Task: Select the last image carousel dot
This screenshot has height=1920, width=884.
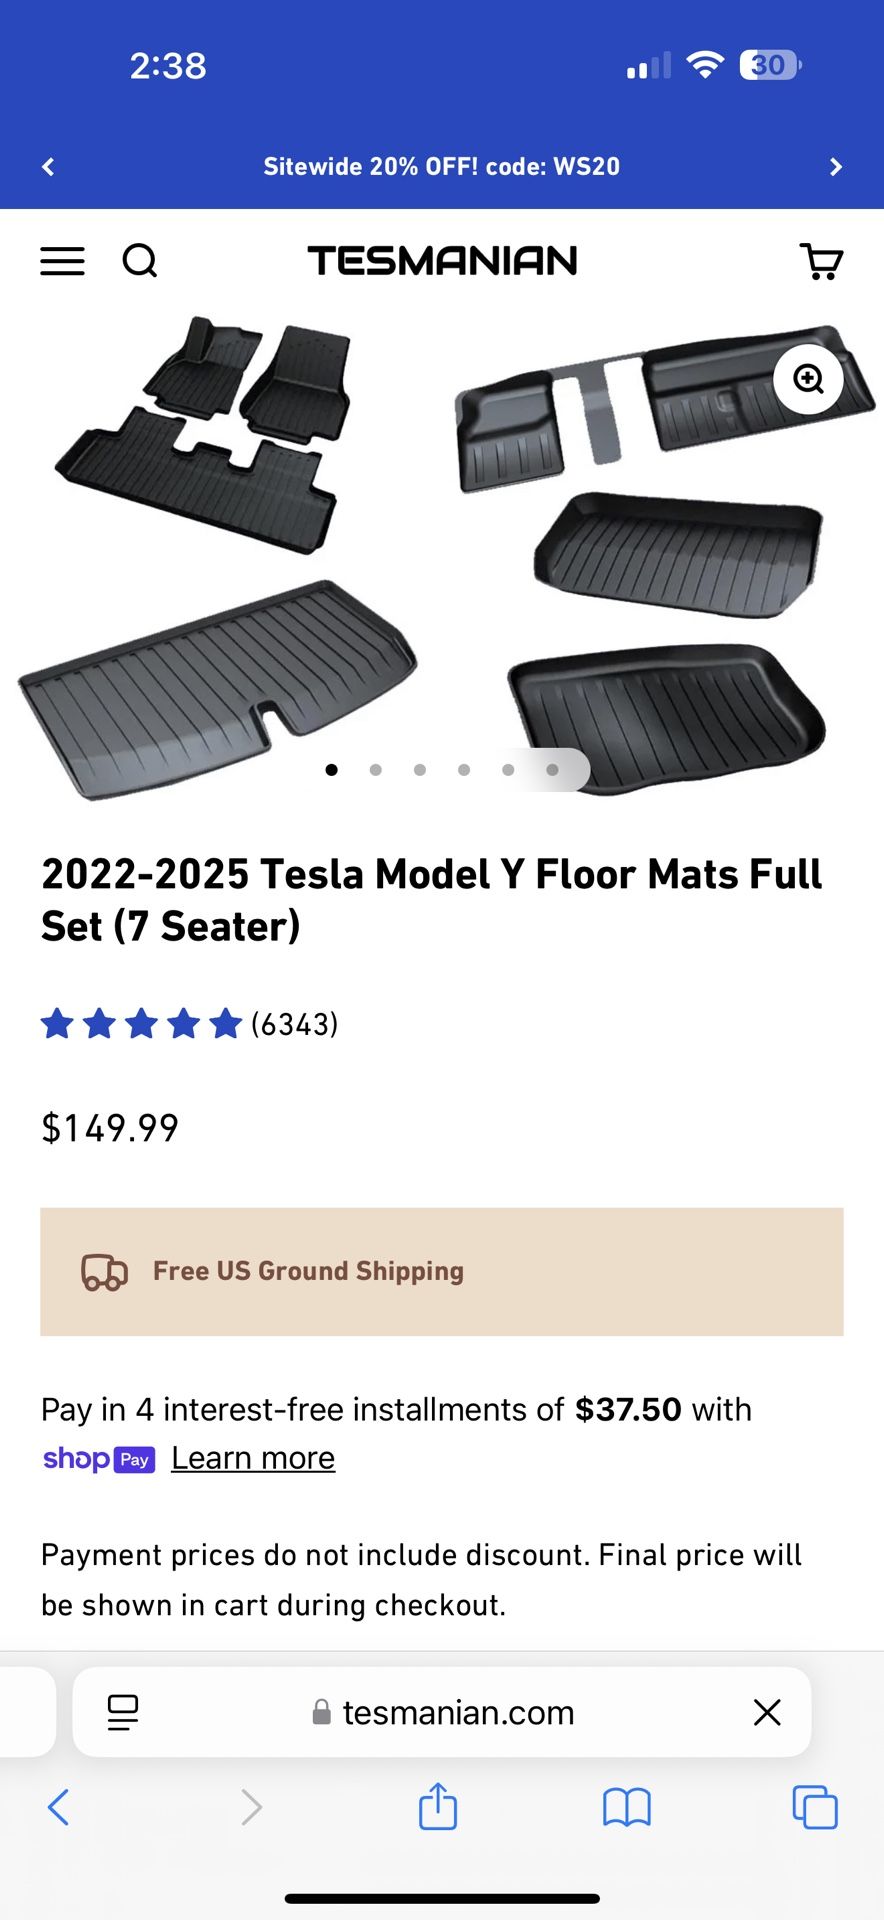Action: pyautogui.click(x=552, y=770)
